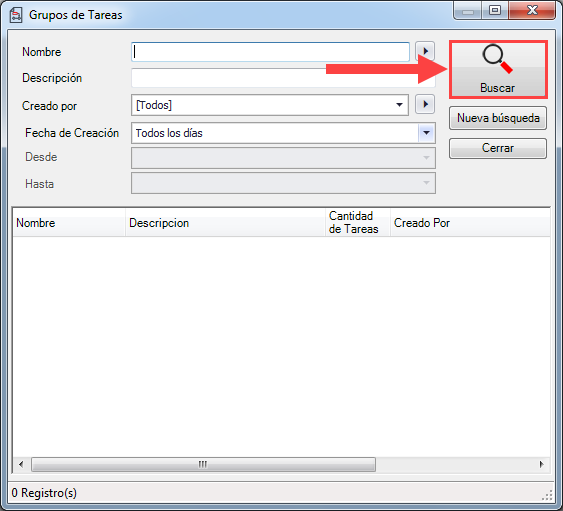Screen dimensions: 563x511
Task: Click the Creado Por column header
Action: [470, 223]
